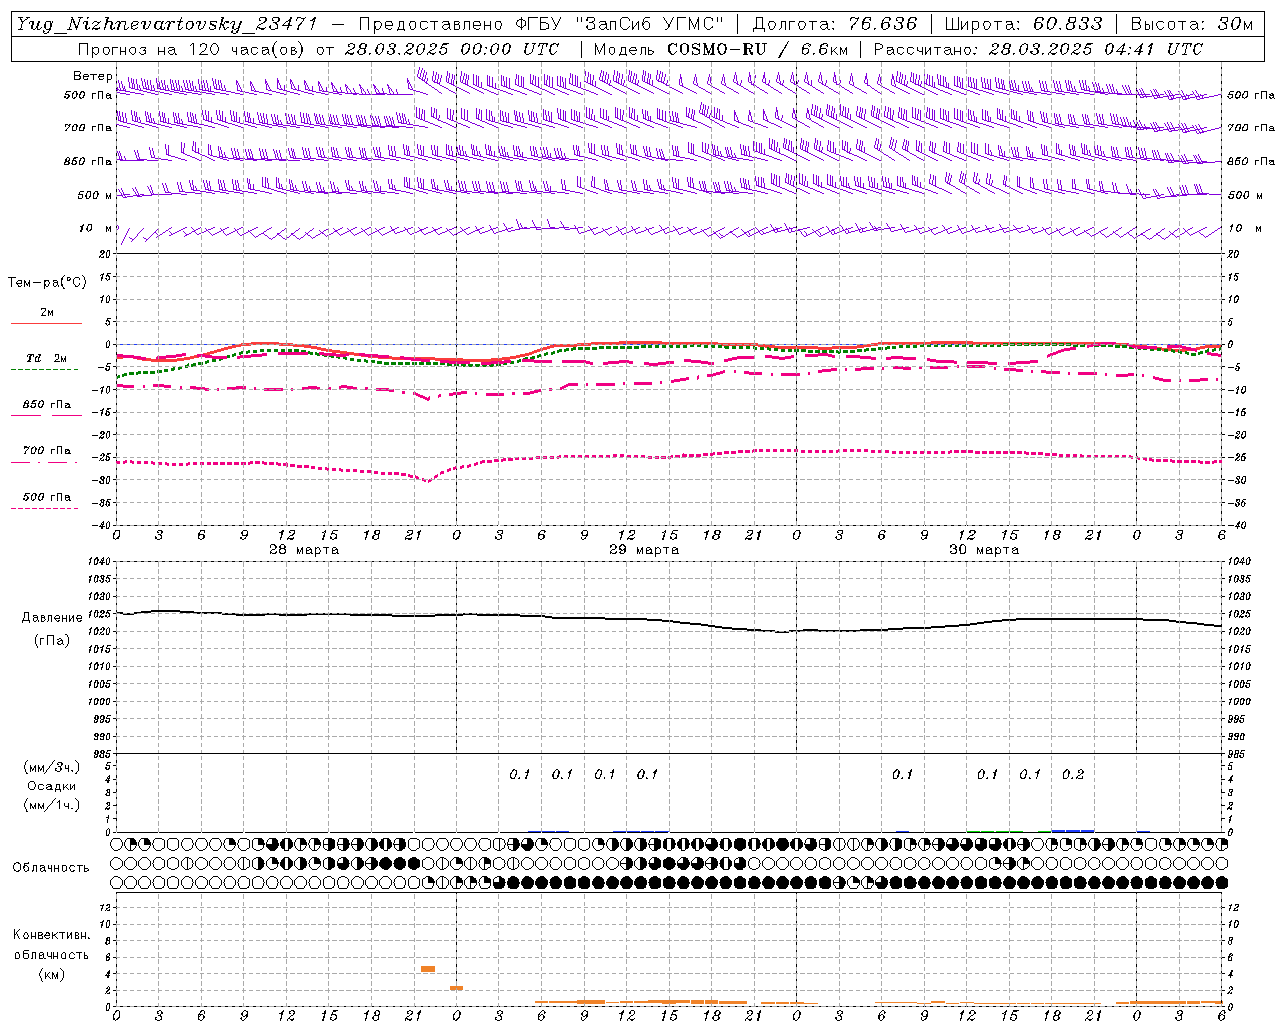The height and width of the screenshot is (1024, 1280).
Task: Click the Давление pressure panel label
Action: click(x=52, y=617)
